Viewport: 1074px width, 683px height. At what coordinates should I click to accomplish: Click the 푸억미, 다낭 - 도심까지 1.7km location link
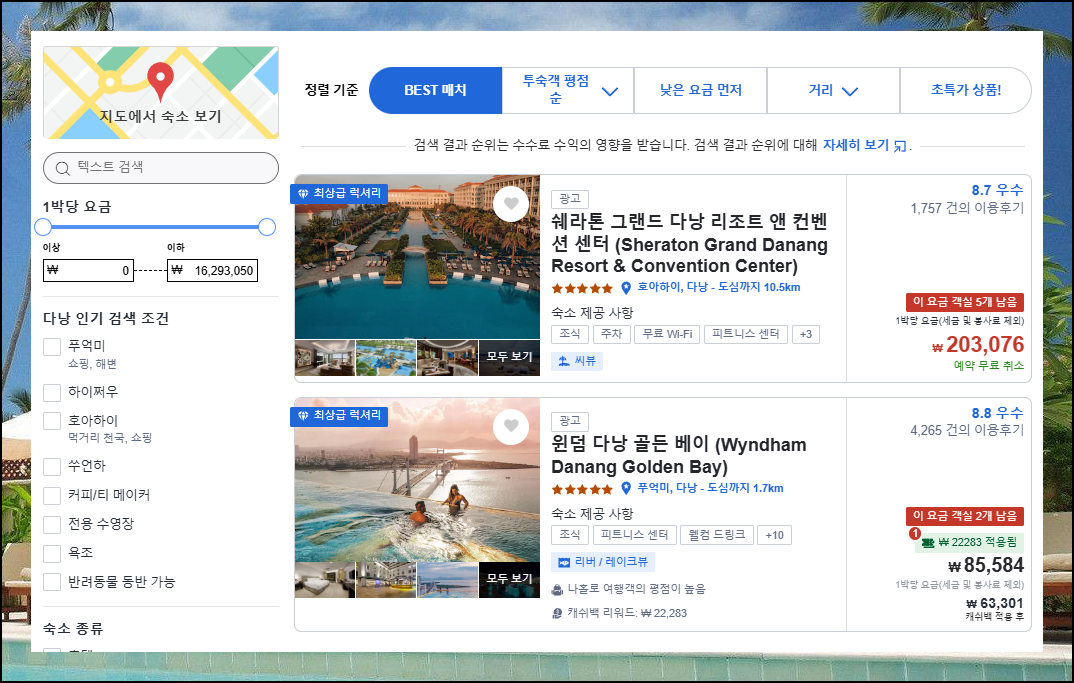point(710,488)
